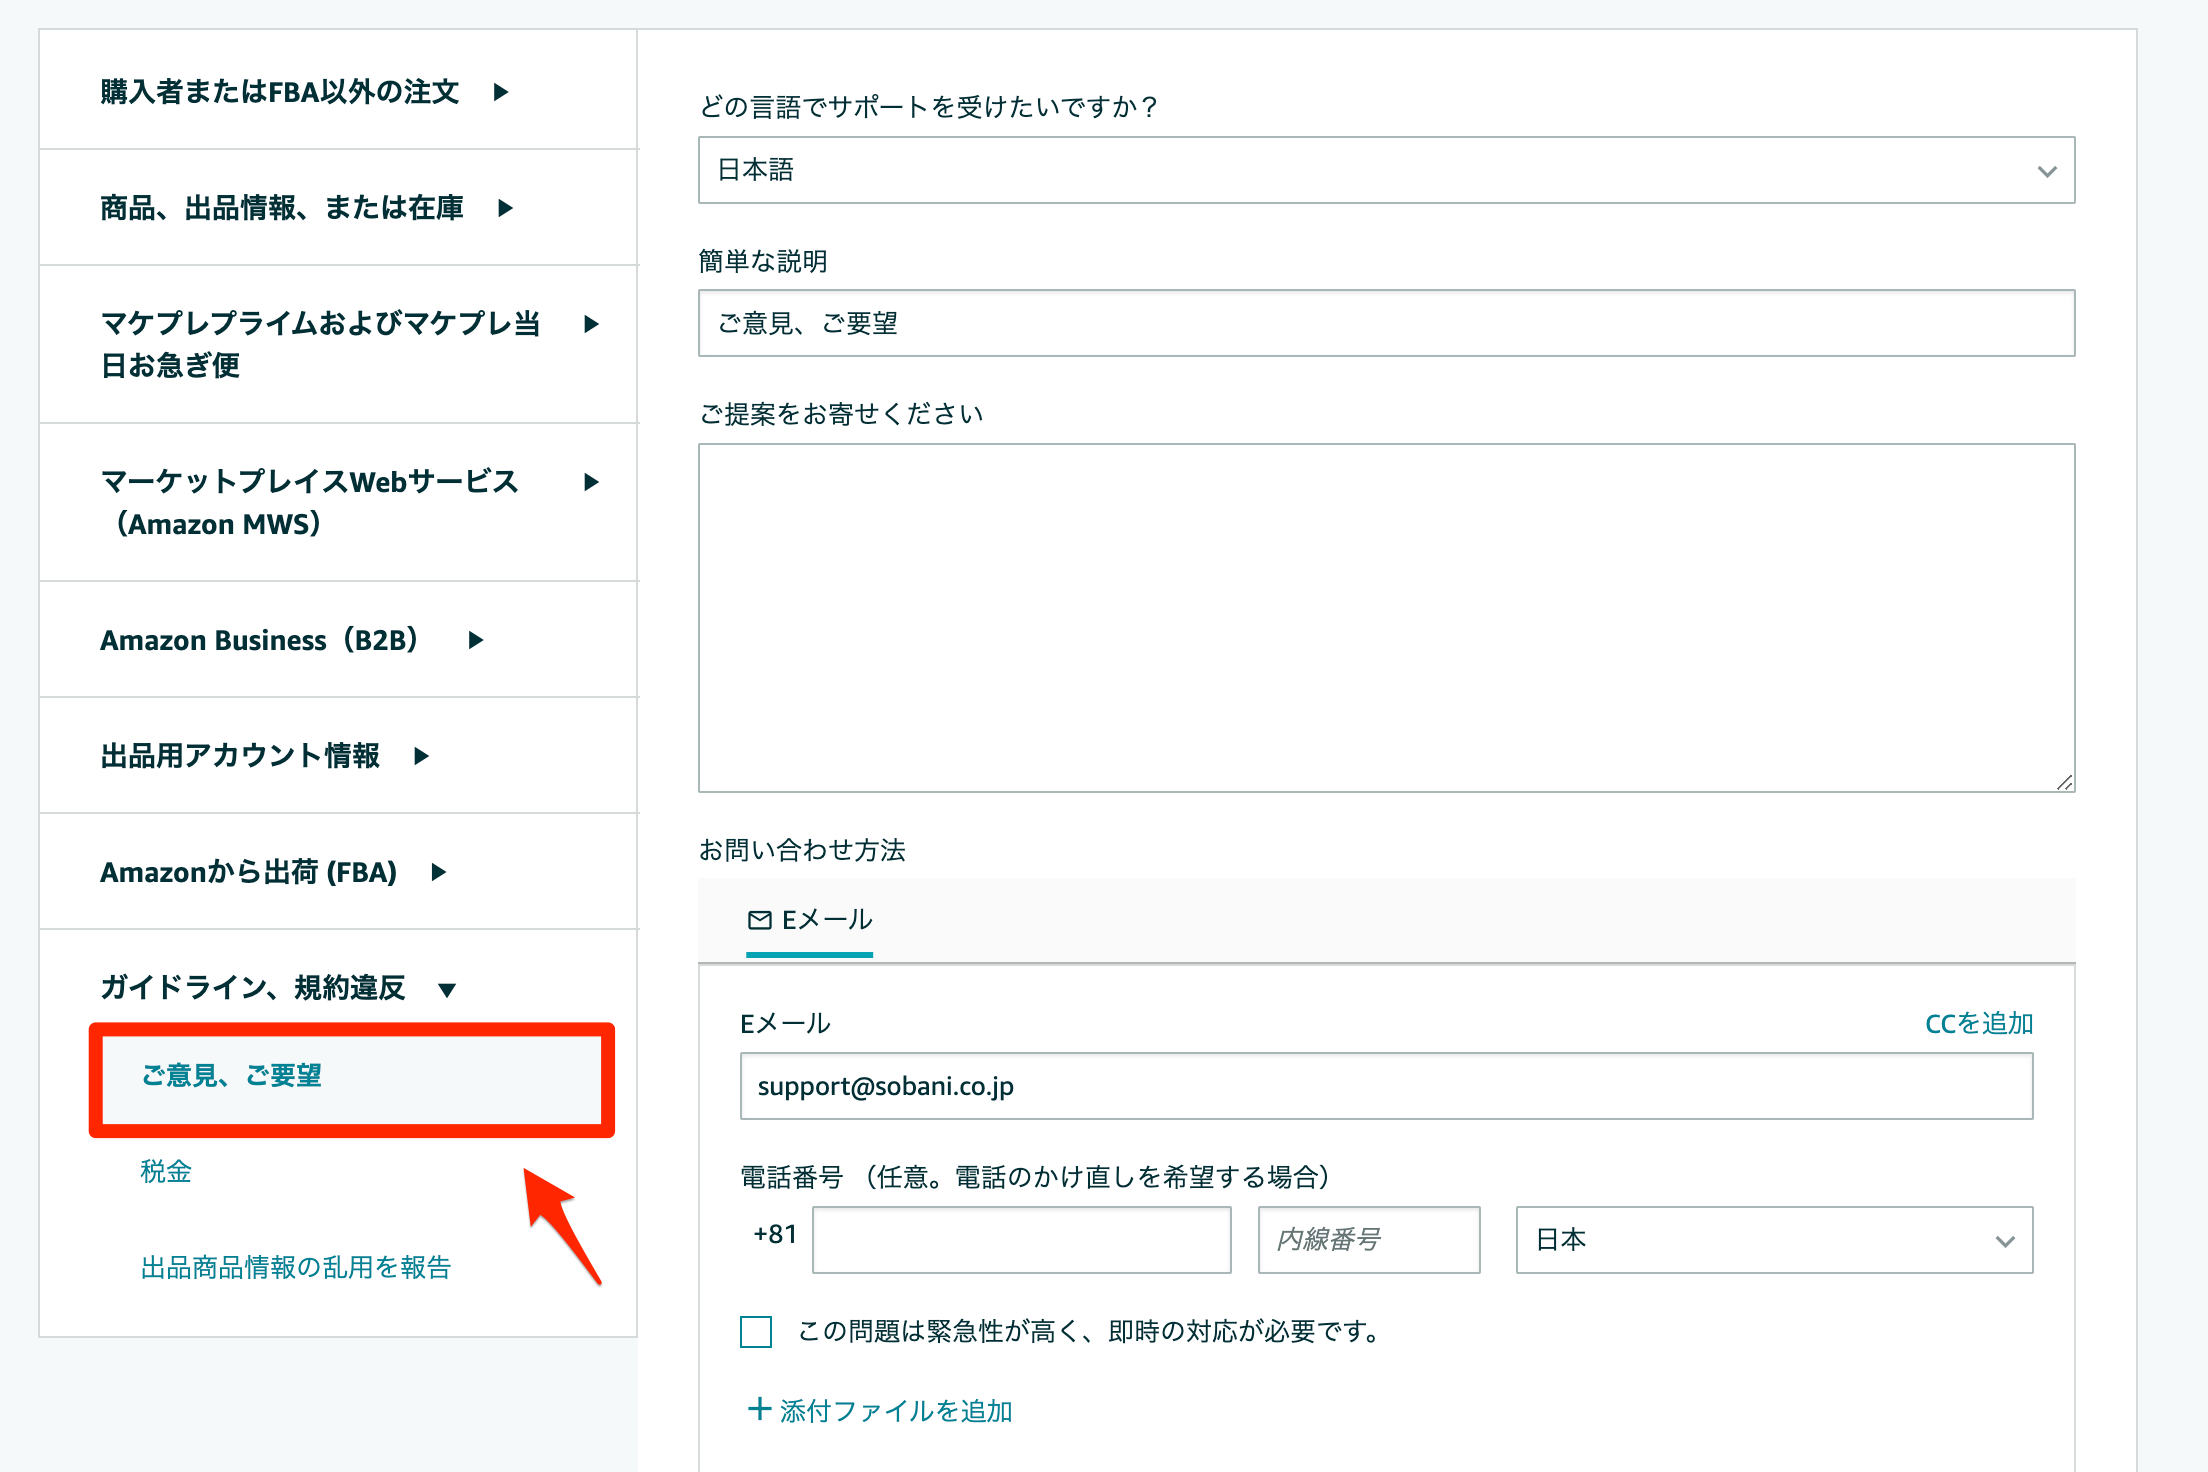Expand 商品、出品情報、または在庫 category
This screenshot has width=2208, height=1472.
[307, 208]
